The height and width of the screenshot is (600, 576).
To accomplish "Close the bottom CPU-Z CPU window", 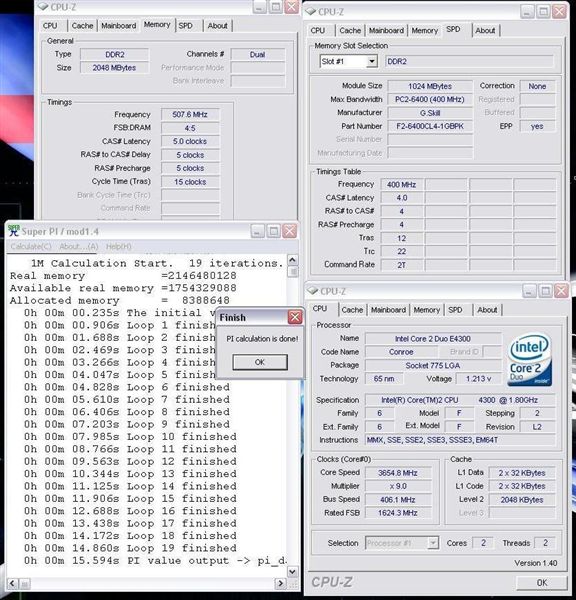I will coord(561,292).
